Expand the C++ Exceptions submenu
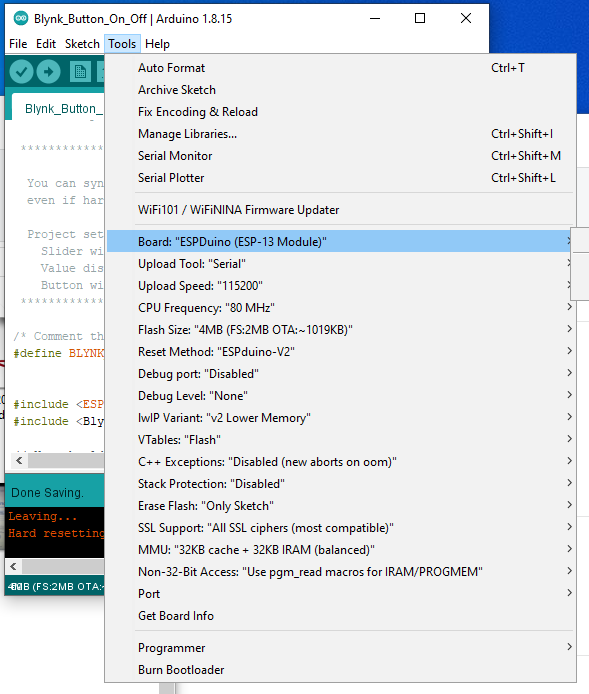The height and width of the screenshot is (694, 589). [341, 462]
